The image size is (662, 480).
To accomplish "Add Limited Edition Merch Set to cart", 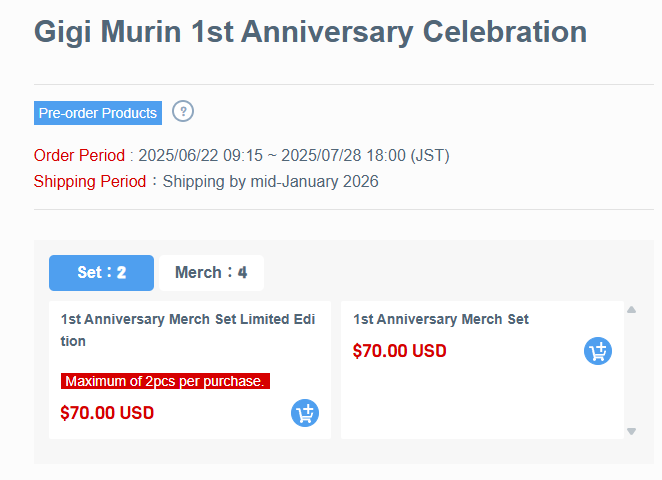I will (x=305, y=413).
